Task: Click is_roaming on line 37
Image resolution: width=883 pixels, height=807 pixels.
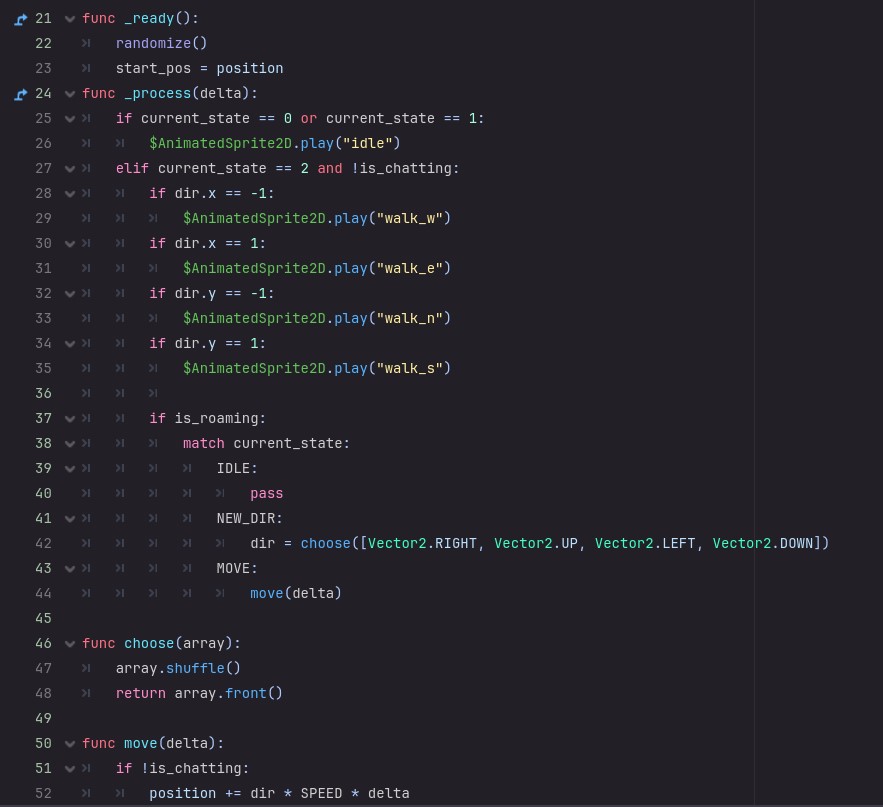Action: (216, 418)
